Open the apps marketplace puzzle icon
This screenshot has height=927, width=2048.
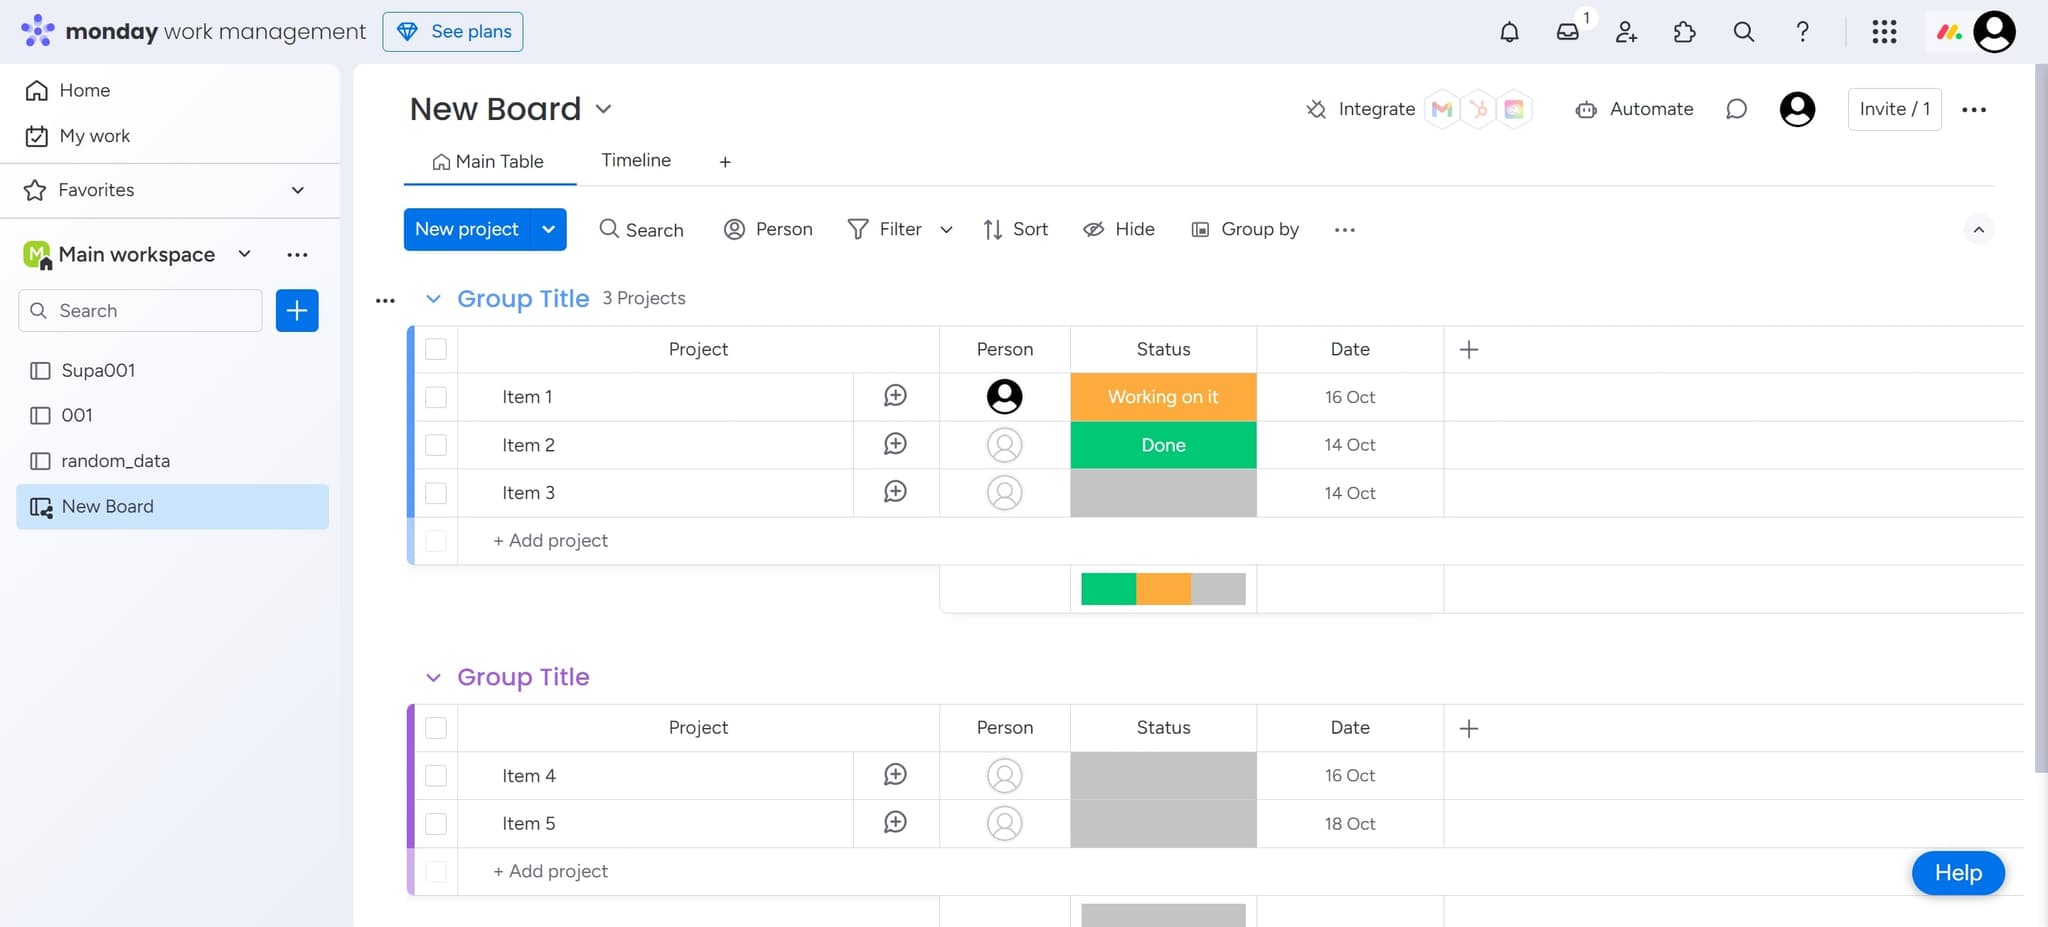coord(1684,32)
